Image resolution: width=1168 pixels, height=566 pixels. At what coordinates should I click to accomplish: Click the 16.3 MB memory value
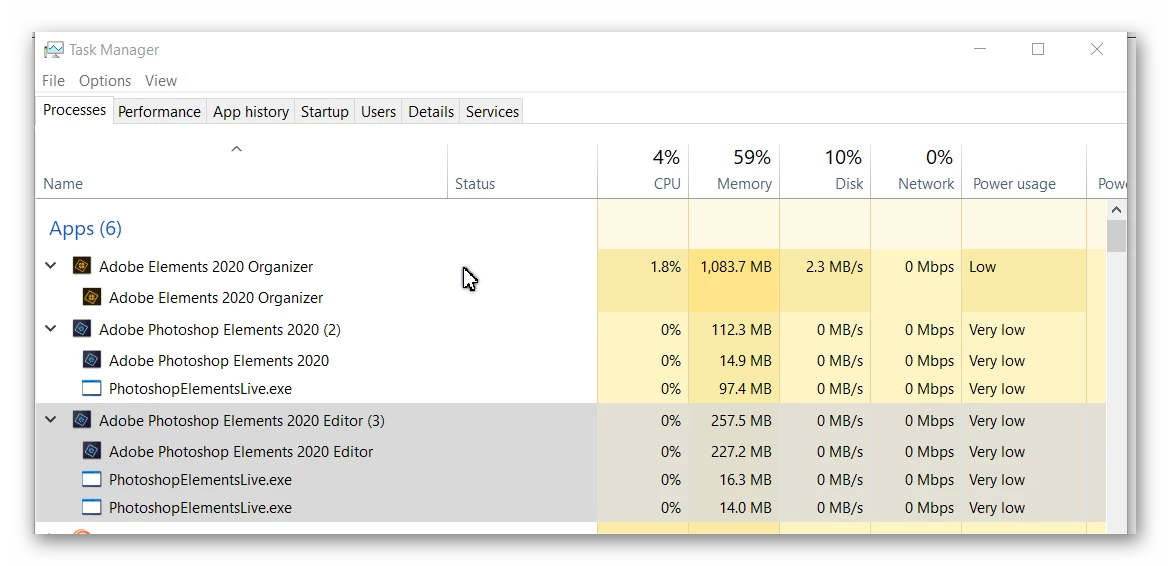[745, 480]
